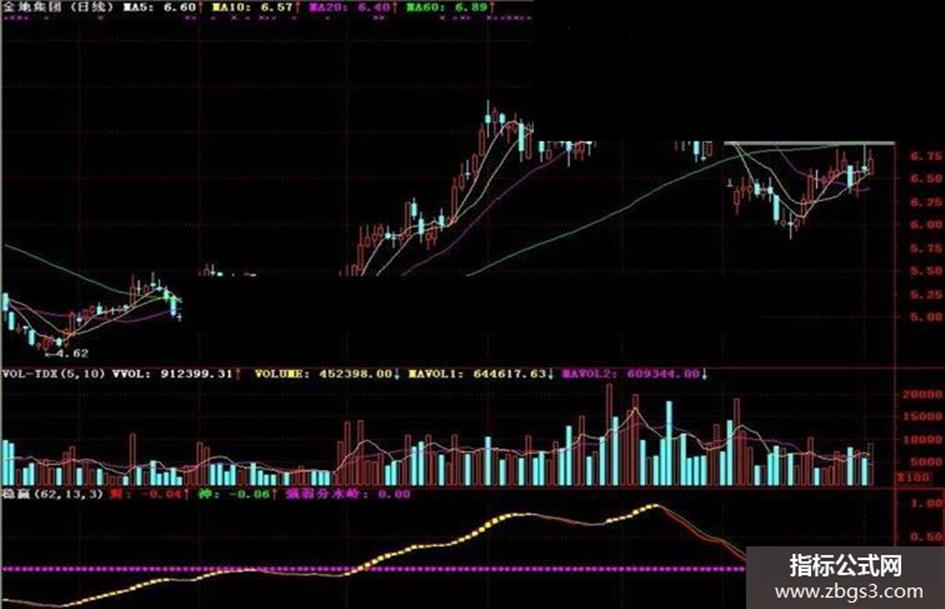
Task: Click the 1.00 indicator axis label
Action: (x=926, y=503)
